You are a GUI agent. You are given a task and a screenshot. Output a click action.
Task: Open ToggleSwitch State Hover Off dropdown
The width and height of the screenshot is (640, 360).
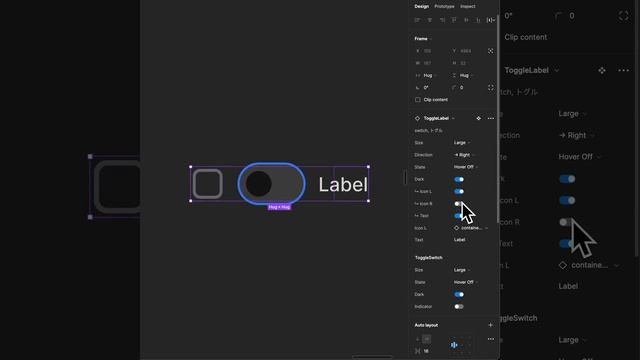(x=466, y=282)
